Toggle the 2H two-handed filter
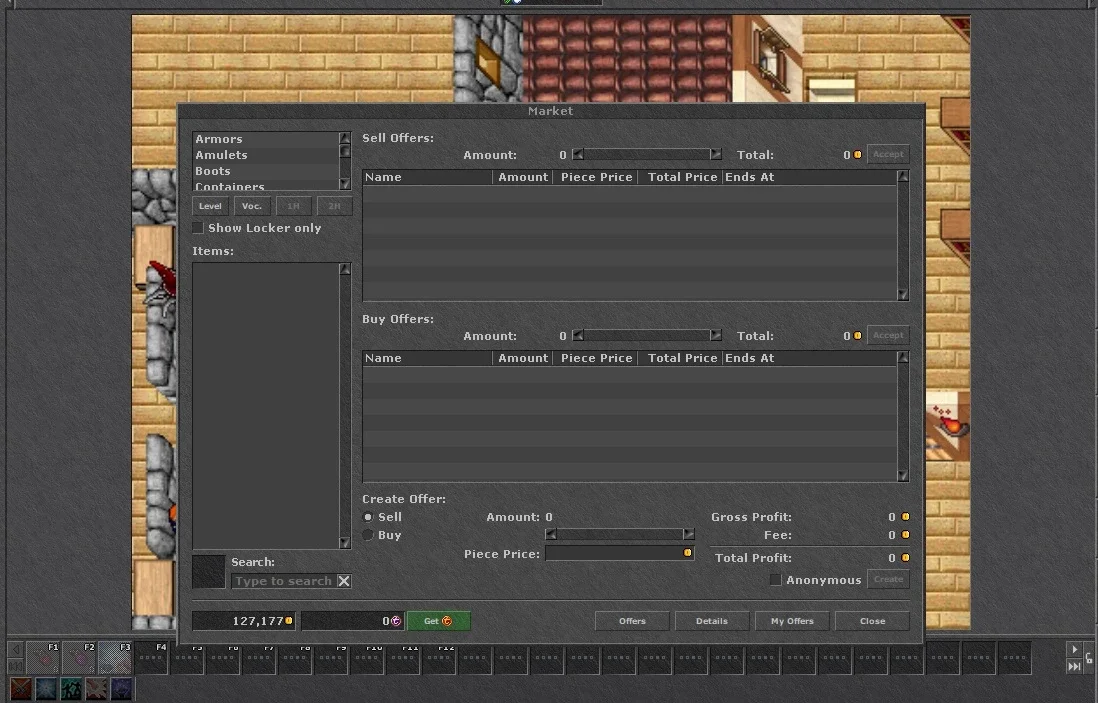Image resolution: width=1098 pixels, height=703 pixels. coord(334,206)
